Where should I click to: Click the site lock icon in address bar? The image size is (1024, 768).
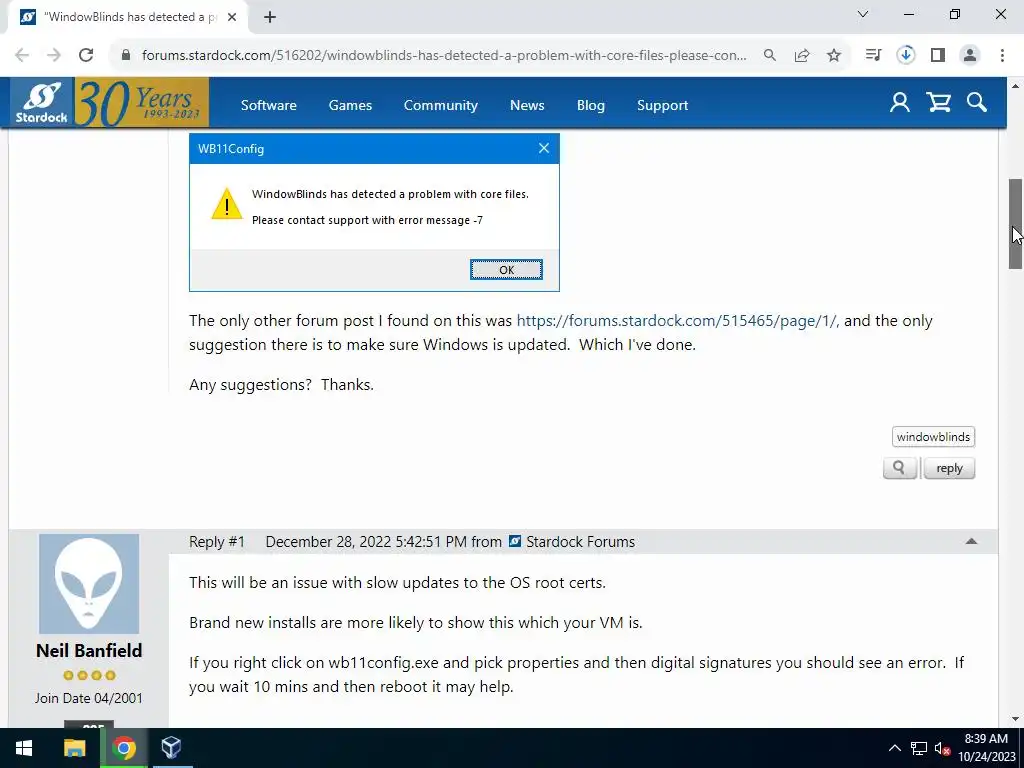[x=126, y=56]
